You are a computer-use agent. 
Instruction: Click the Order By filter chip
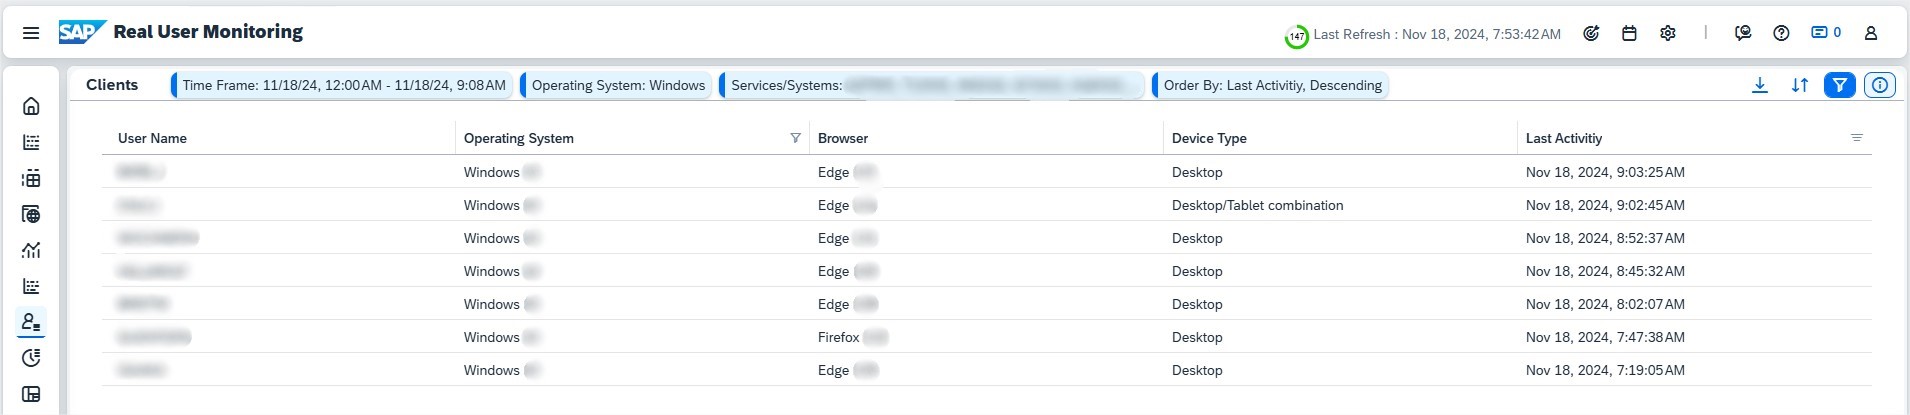click(1272, 85)
